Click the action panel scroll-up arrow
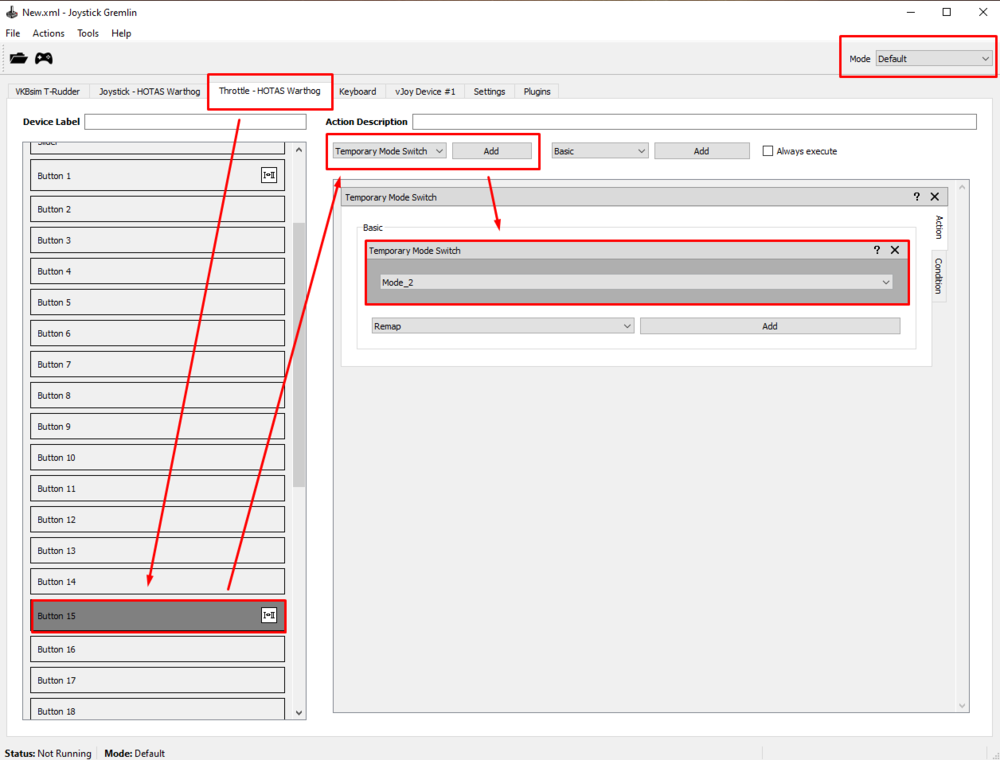 pos(962,187)
